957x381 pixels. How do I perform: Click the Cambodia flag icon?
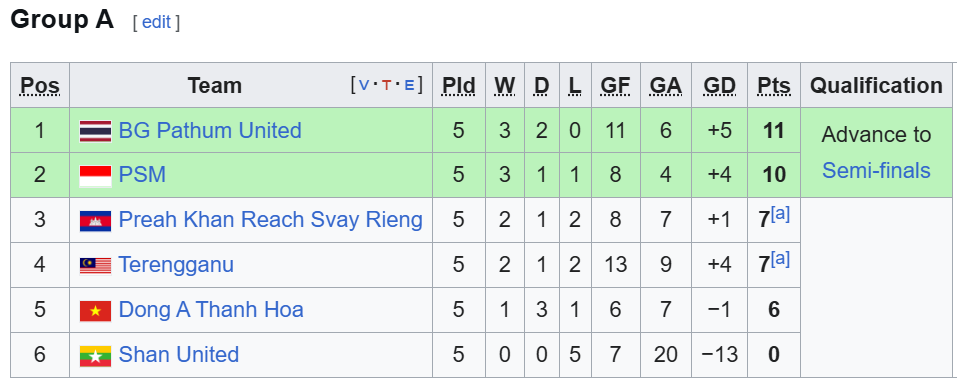[95, 221]
